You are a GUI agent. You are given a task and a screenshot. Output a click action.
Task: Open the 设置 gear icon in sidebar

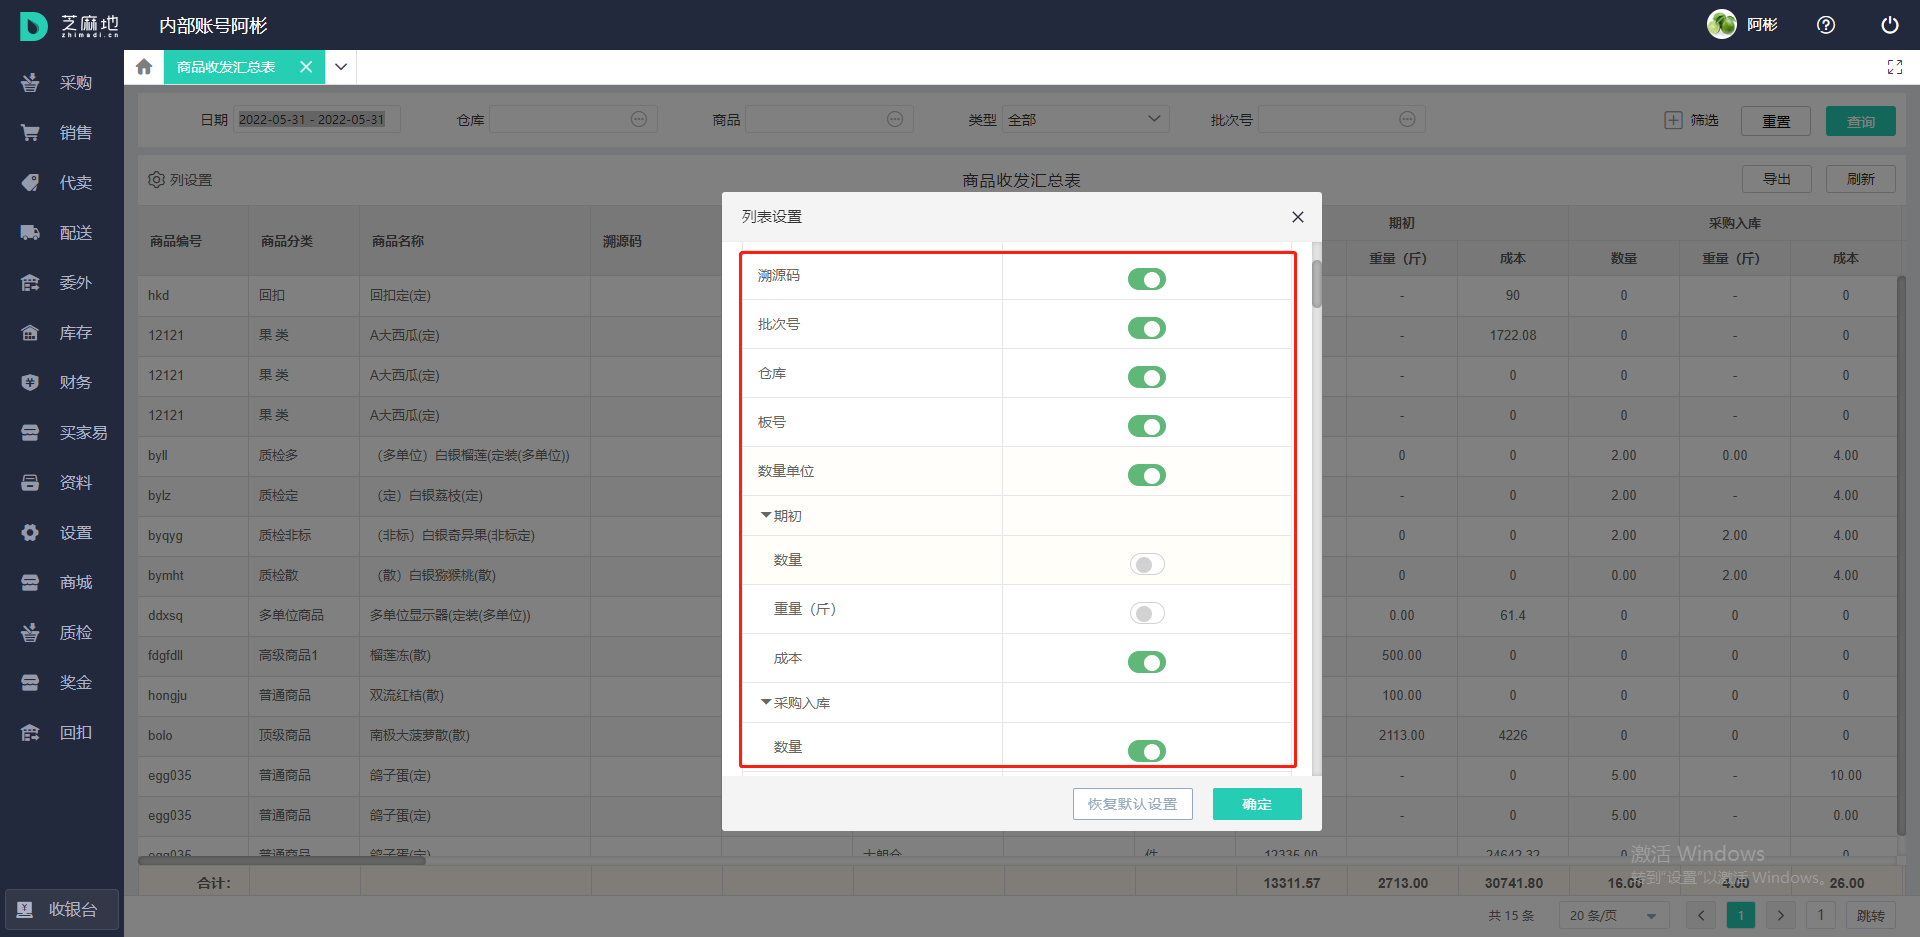click(30, 532)
